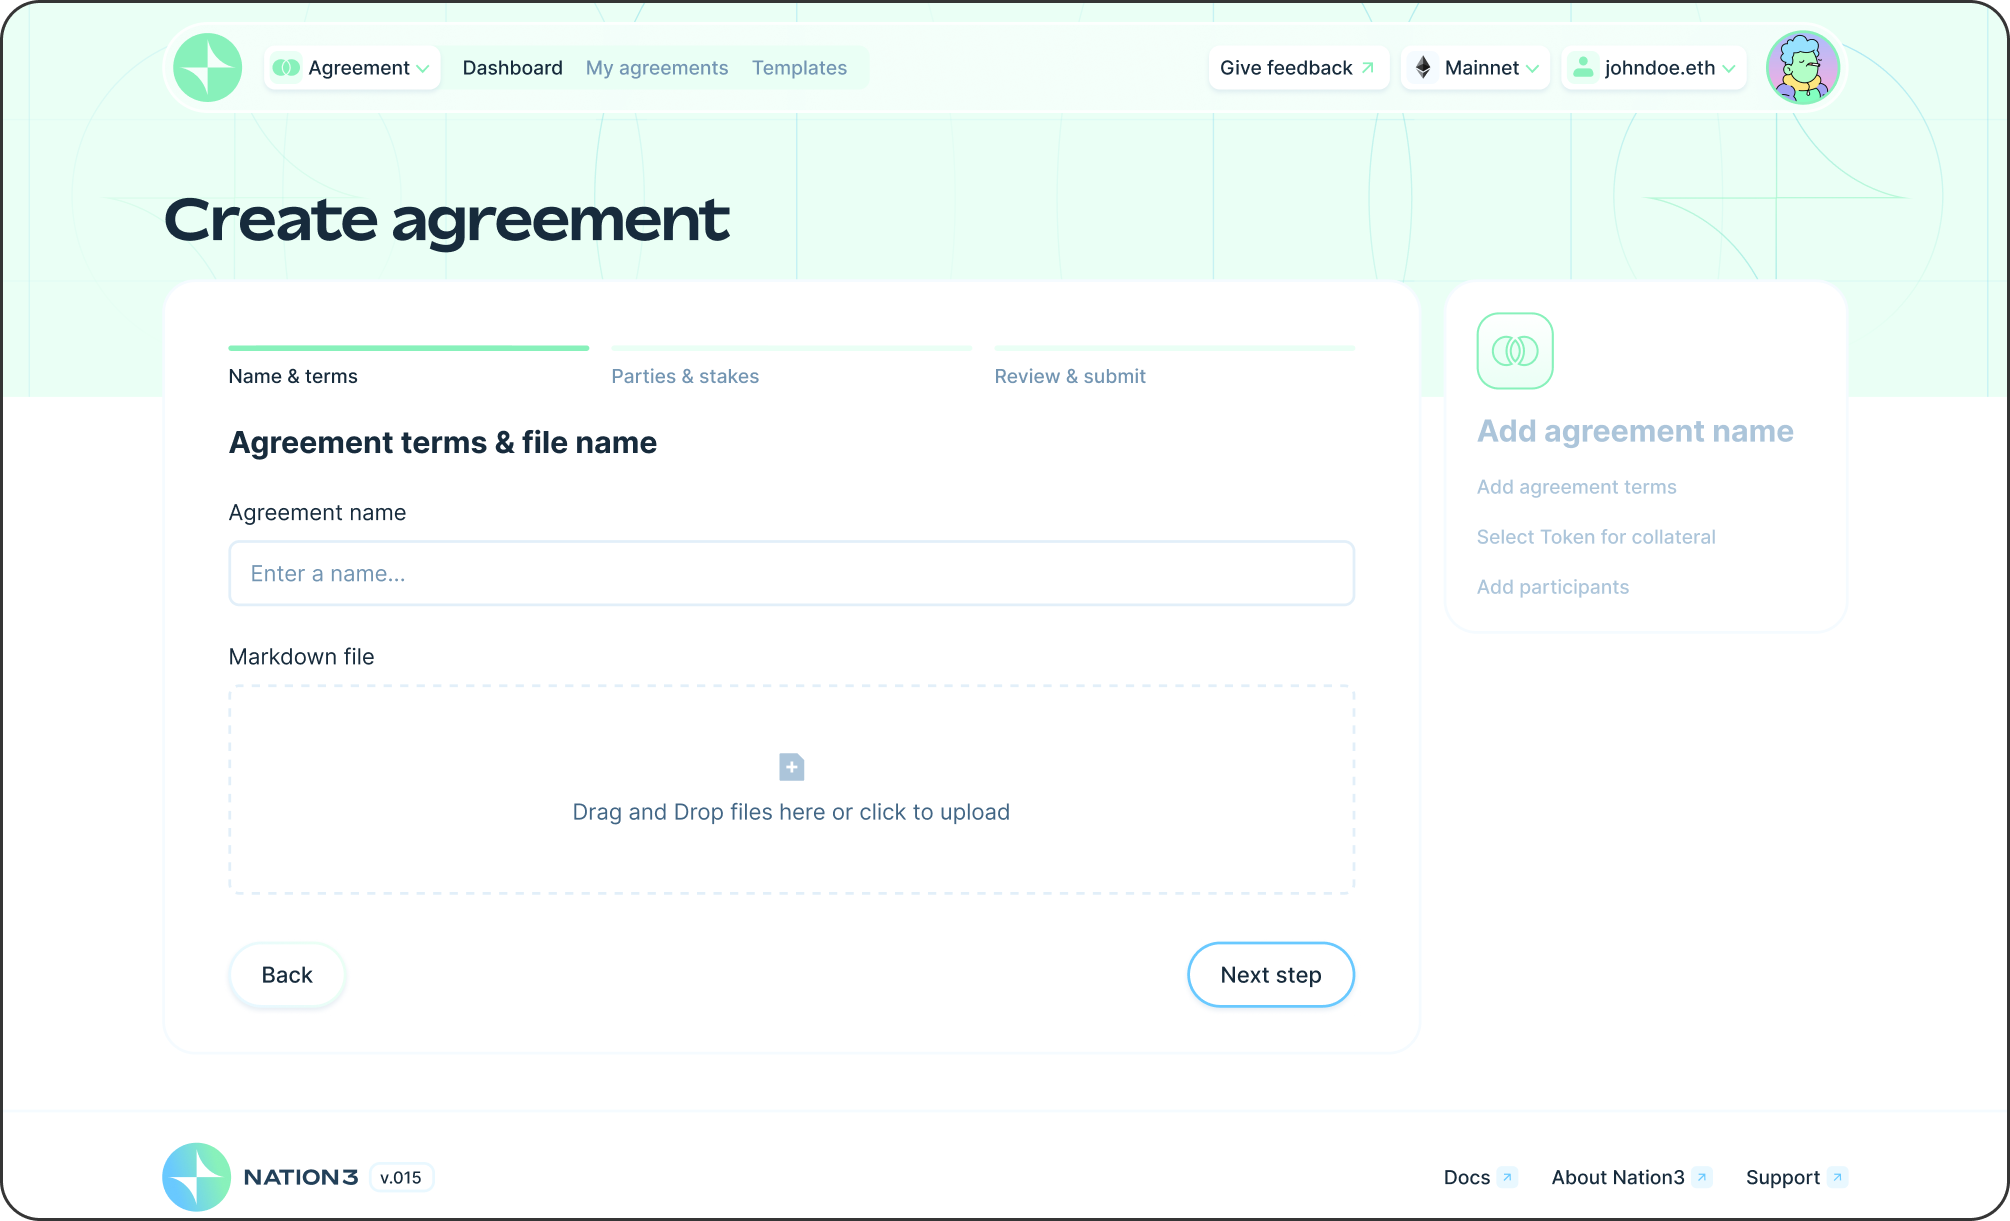Click the Ethereum diamond icon
Image resolution: width=2010 pixels, height=1221 pixels.
[x=1423, y=67]
